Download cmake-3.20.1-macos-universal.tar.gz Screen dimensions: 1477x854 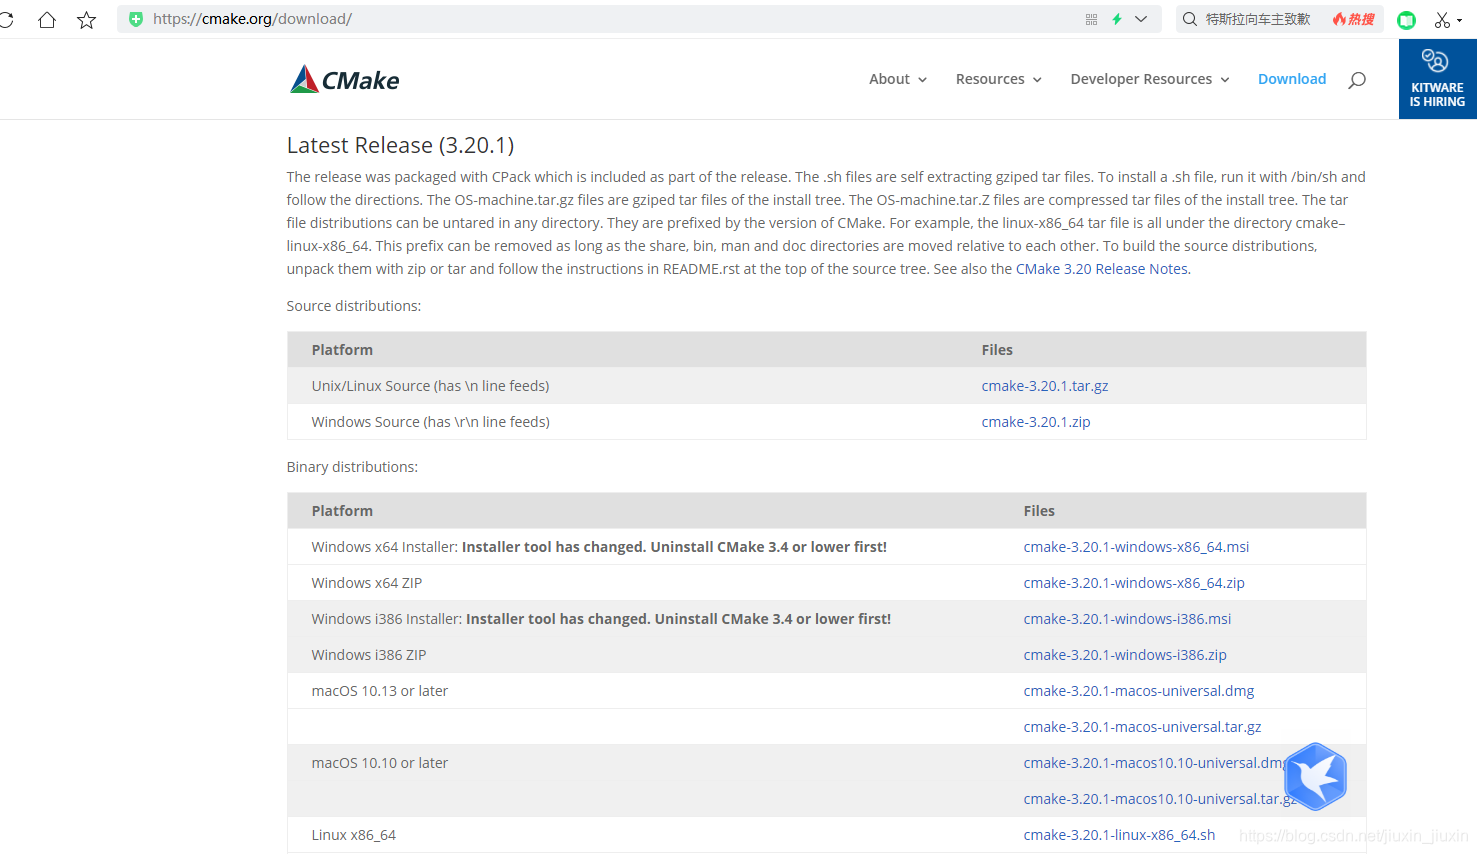click(x=1143, y=727)
